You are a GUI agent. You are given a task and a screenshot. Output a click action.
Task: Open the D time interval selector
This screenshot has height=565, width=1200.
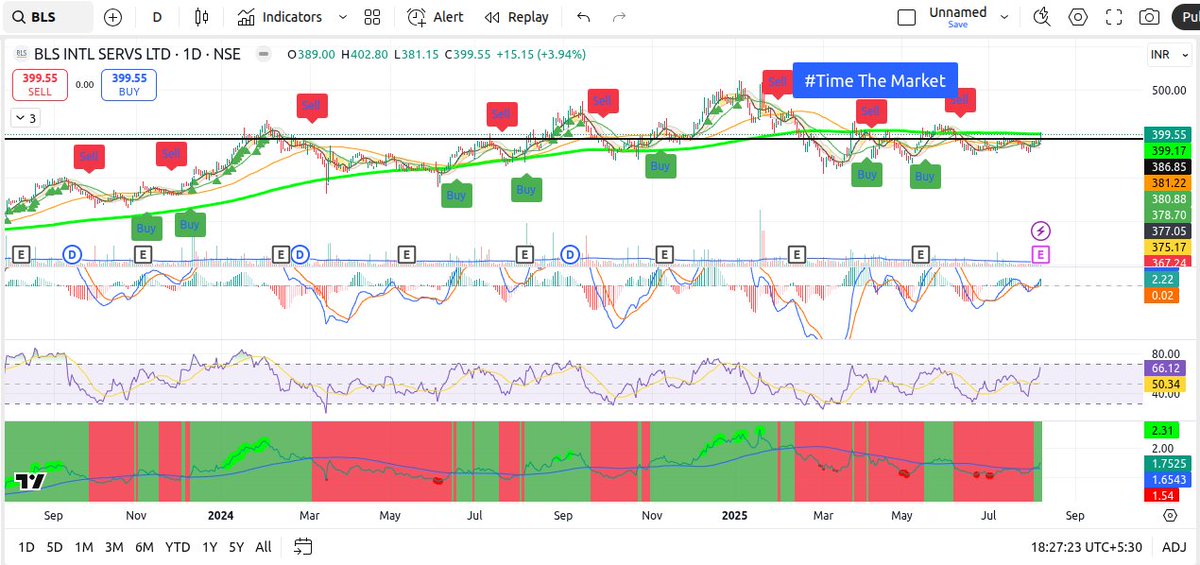click(x=157, y=17)
